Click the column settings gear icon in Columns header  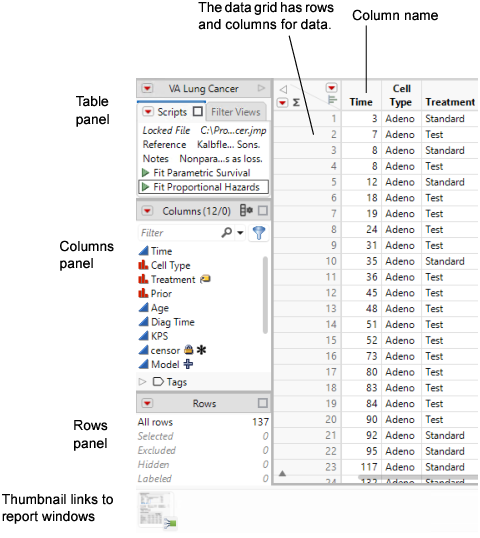[x=246, y=210]
